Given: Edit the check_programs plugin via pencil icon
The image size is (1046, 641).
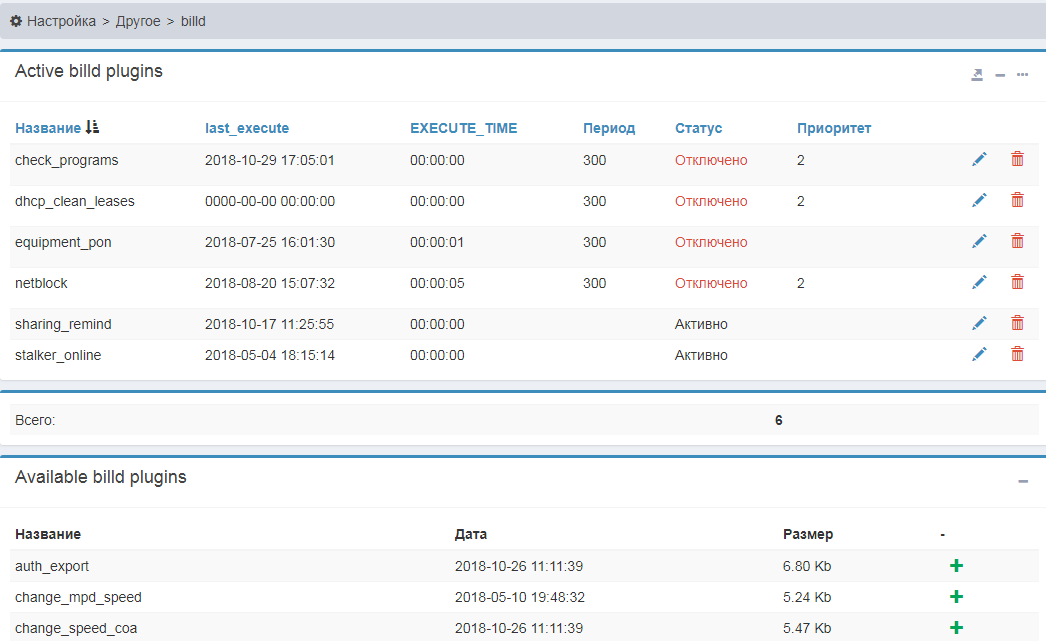Looking at the screenshot, I should pos(979,159).
